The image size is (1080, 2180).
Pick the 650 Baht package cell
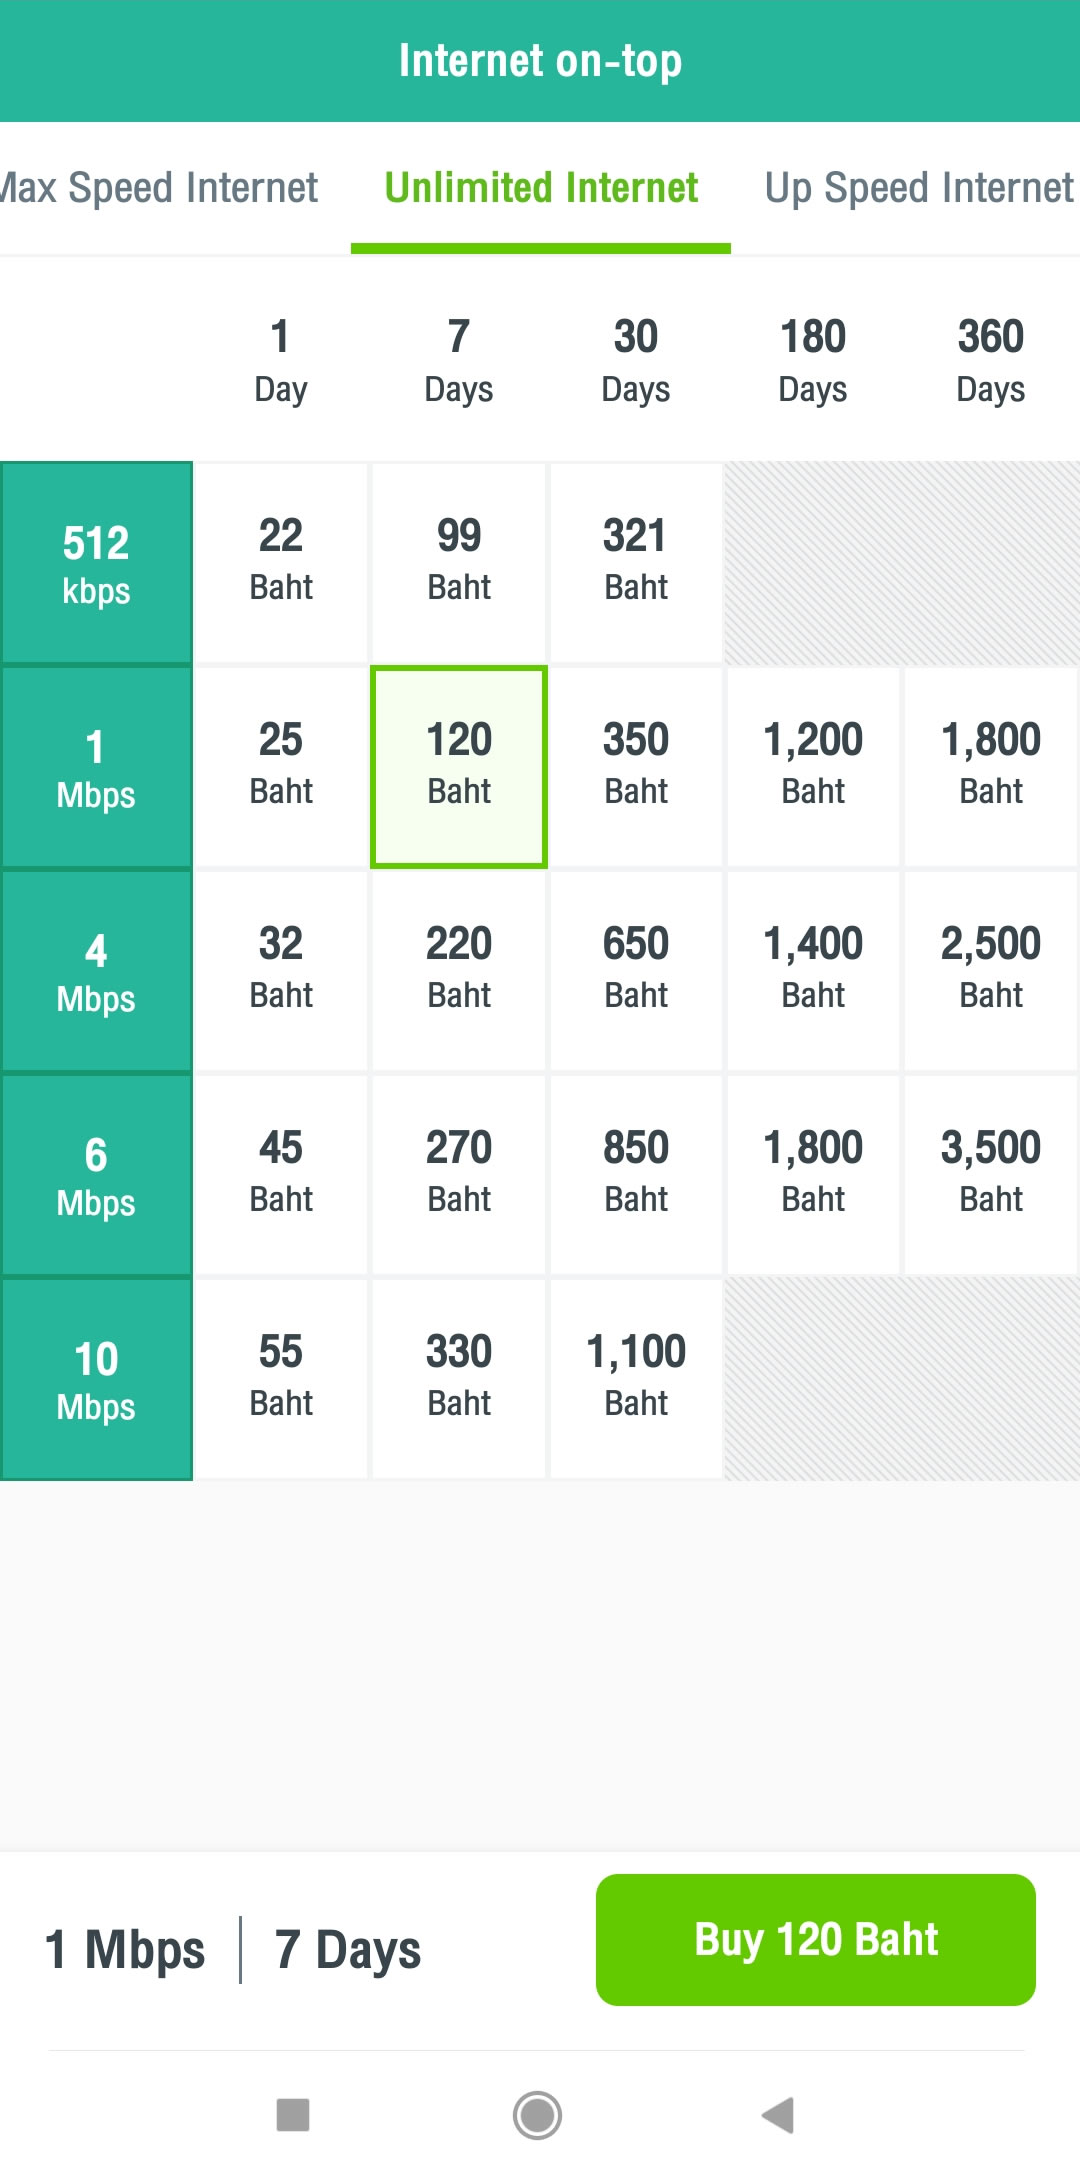coord(636,970)
